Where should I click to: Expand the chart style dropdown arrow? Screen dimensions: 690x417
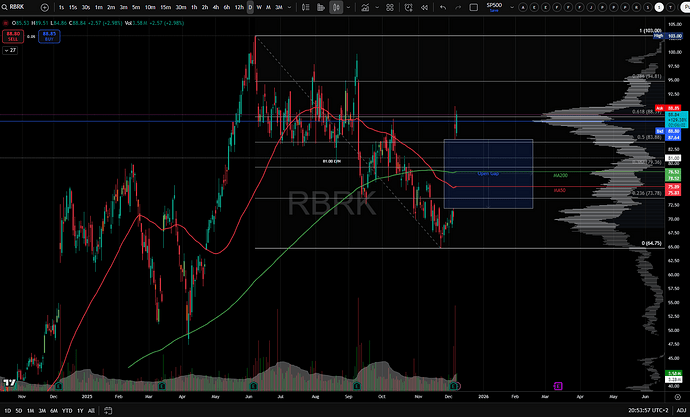point(349,7)
